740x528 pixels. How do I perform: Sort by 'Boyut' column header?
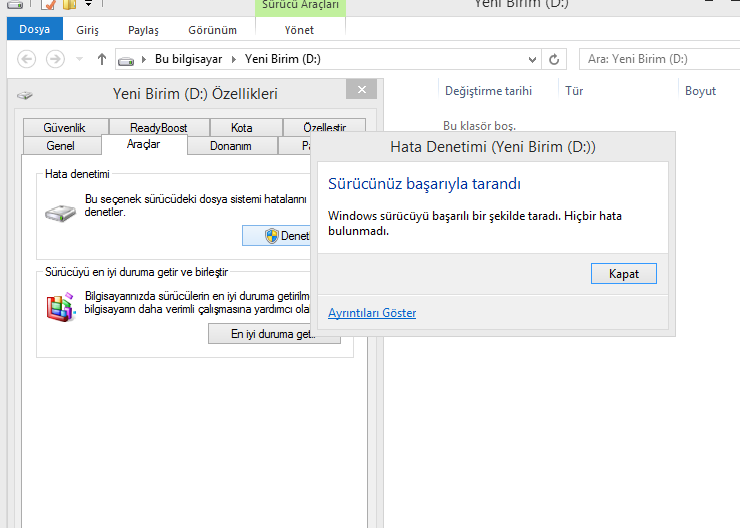click(x=700, y=91)
